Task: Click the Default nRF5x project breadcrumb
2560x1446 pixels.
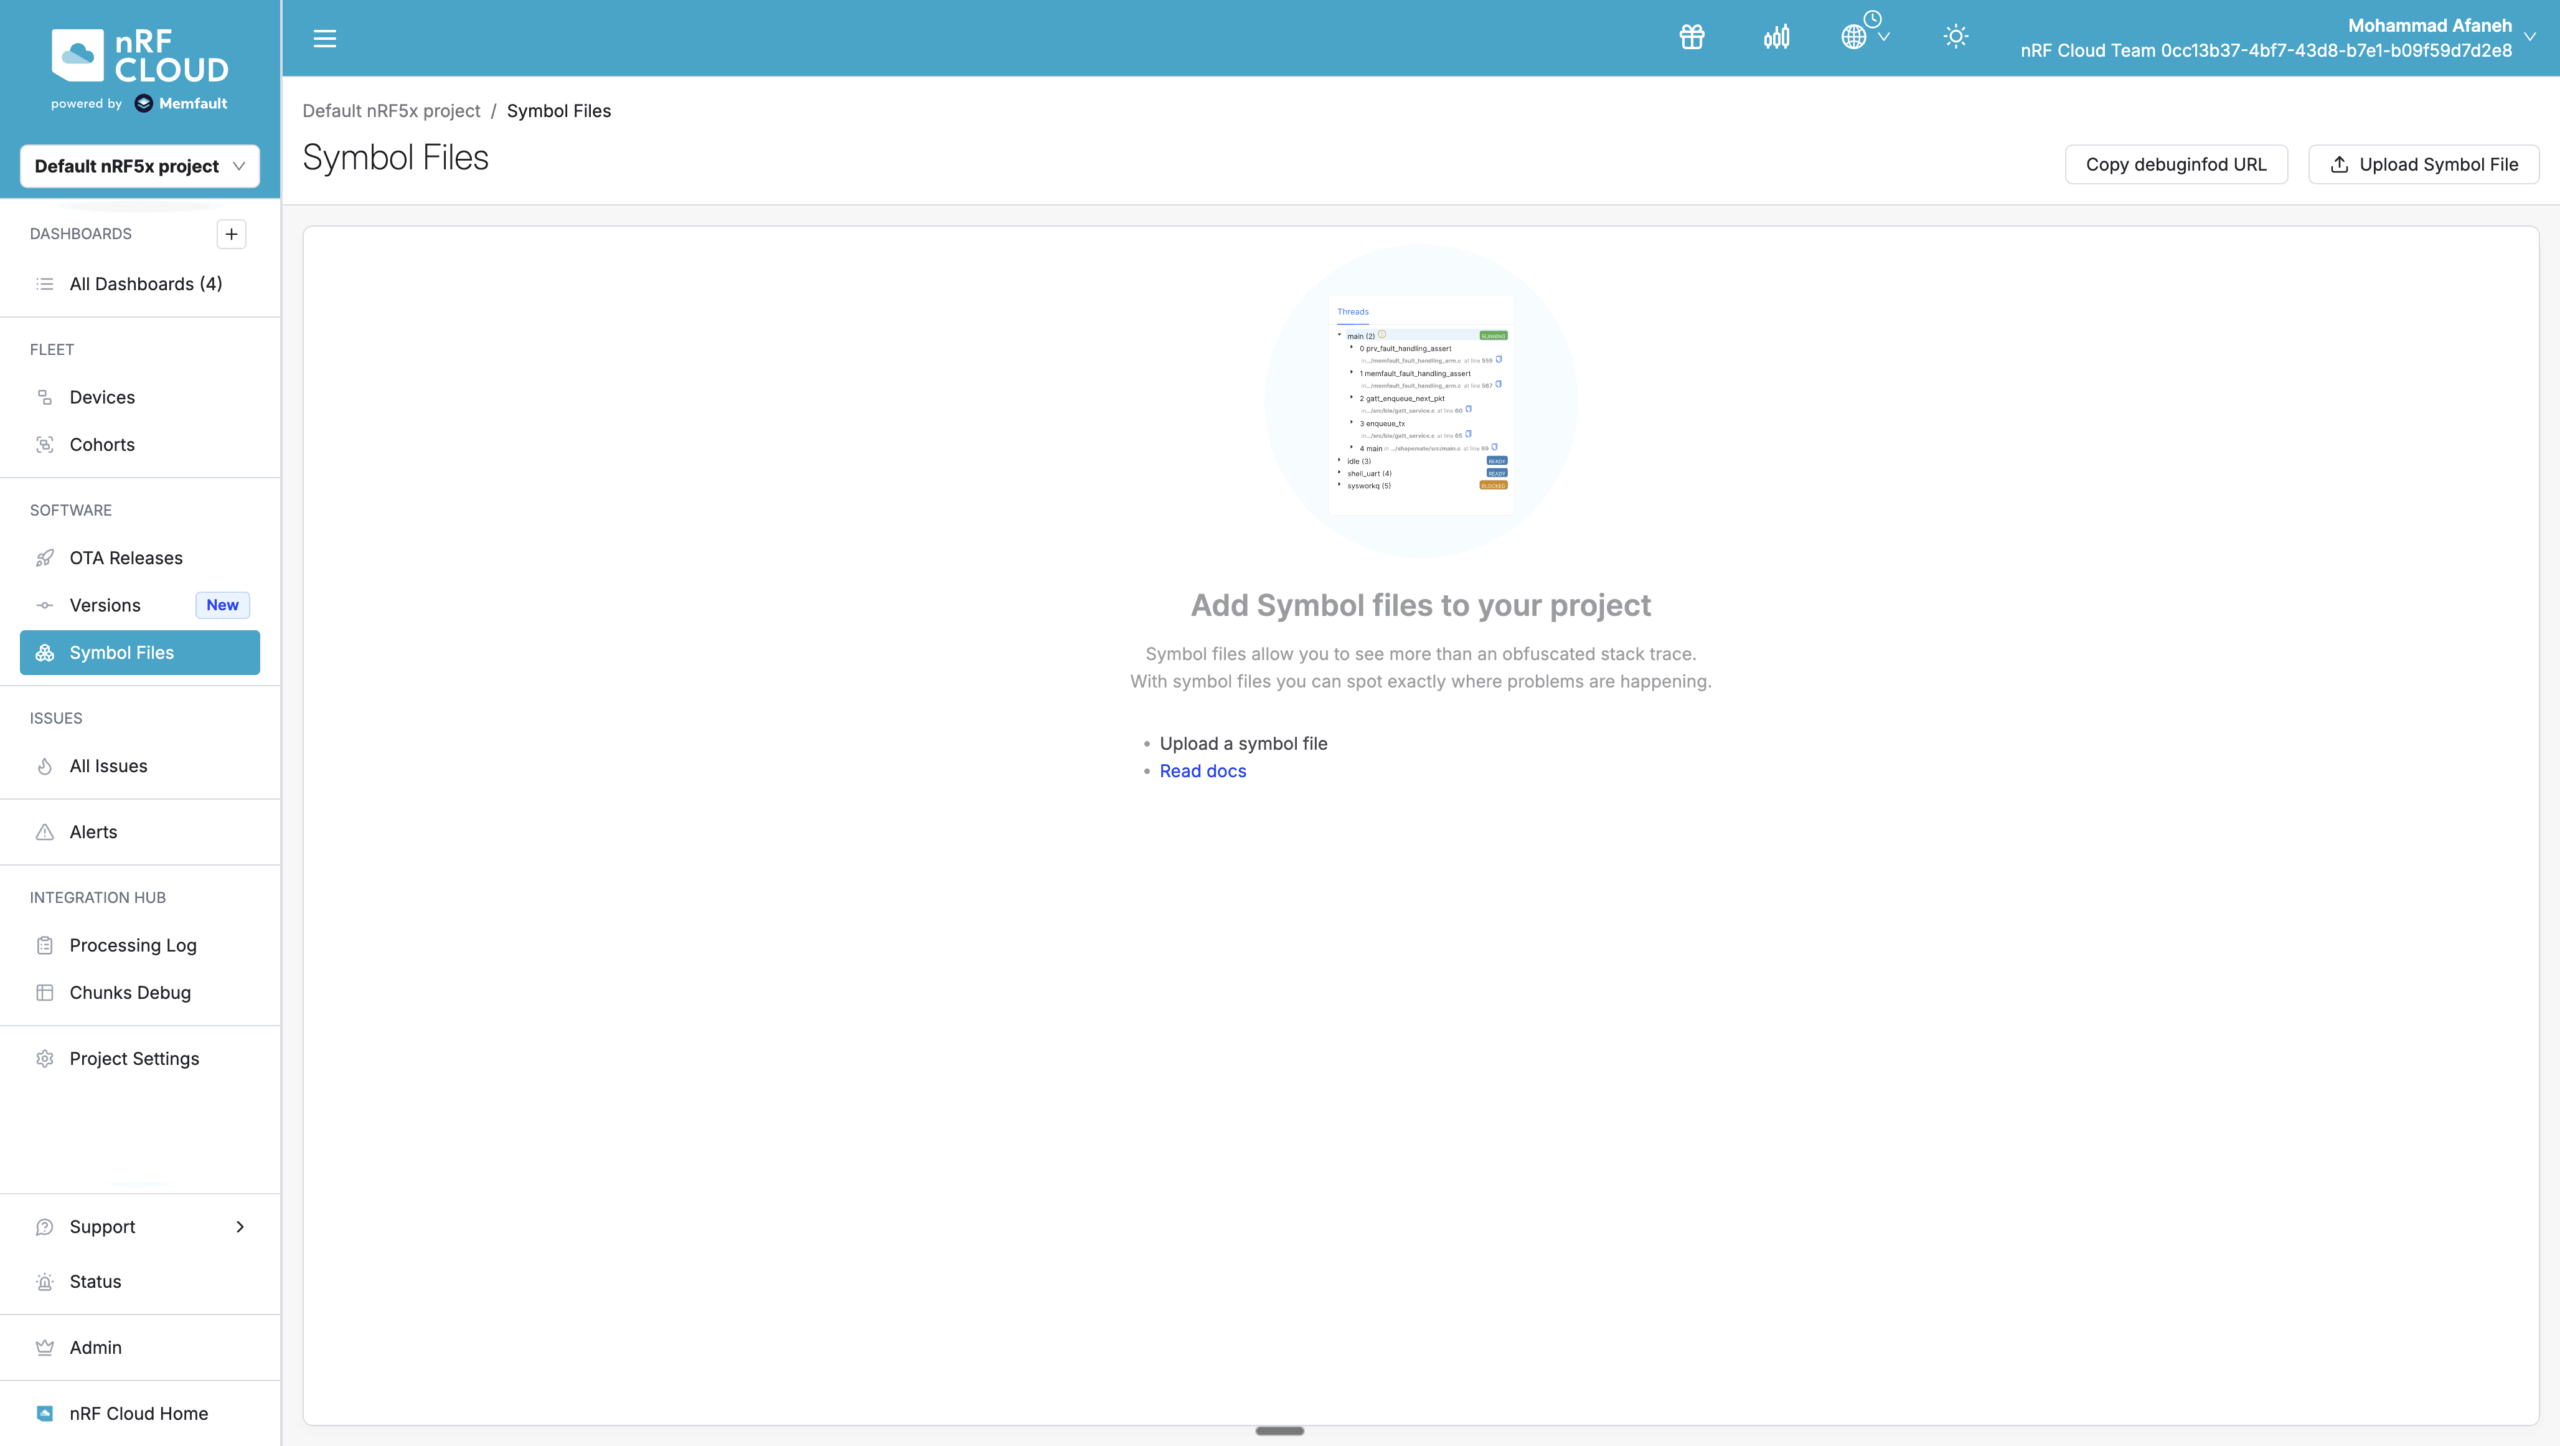Action: click(391, 111)
